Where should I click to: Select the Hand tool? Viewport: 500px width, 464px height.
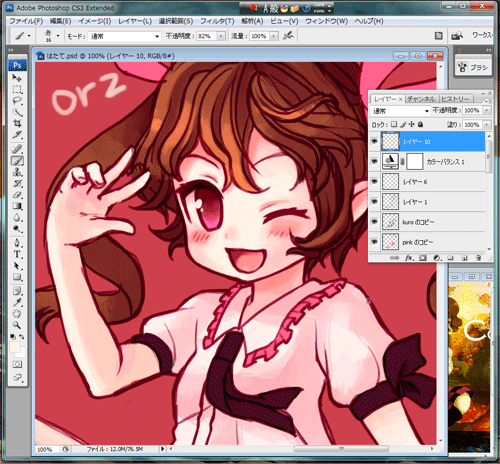pos(17,314)
